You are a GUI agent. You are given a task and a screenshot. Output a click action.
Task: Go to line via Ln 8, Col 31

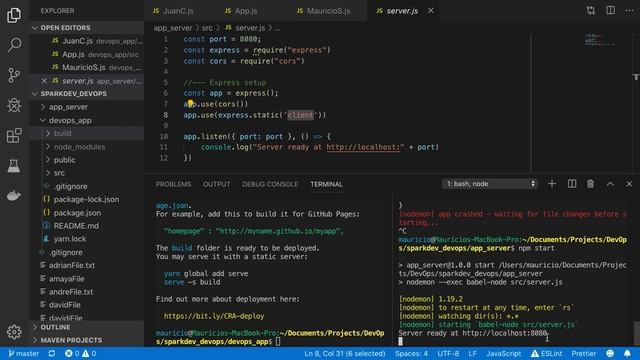[x=344, y=353]
